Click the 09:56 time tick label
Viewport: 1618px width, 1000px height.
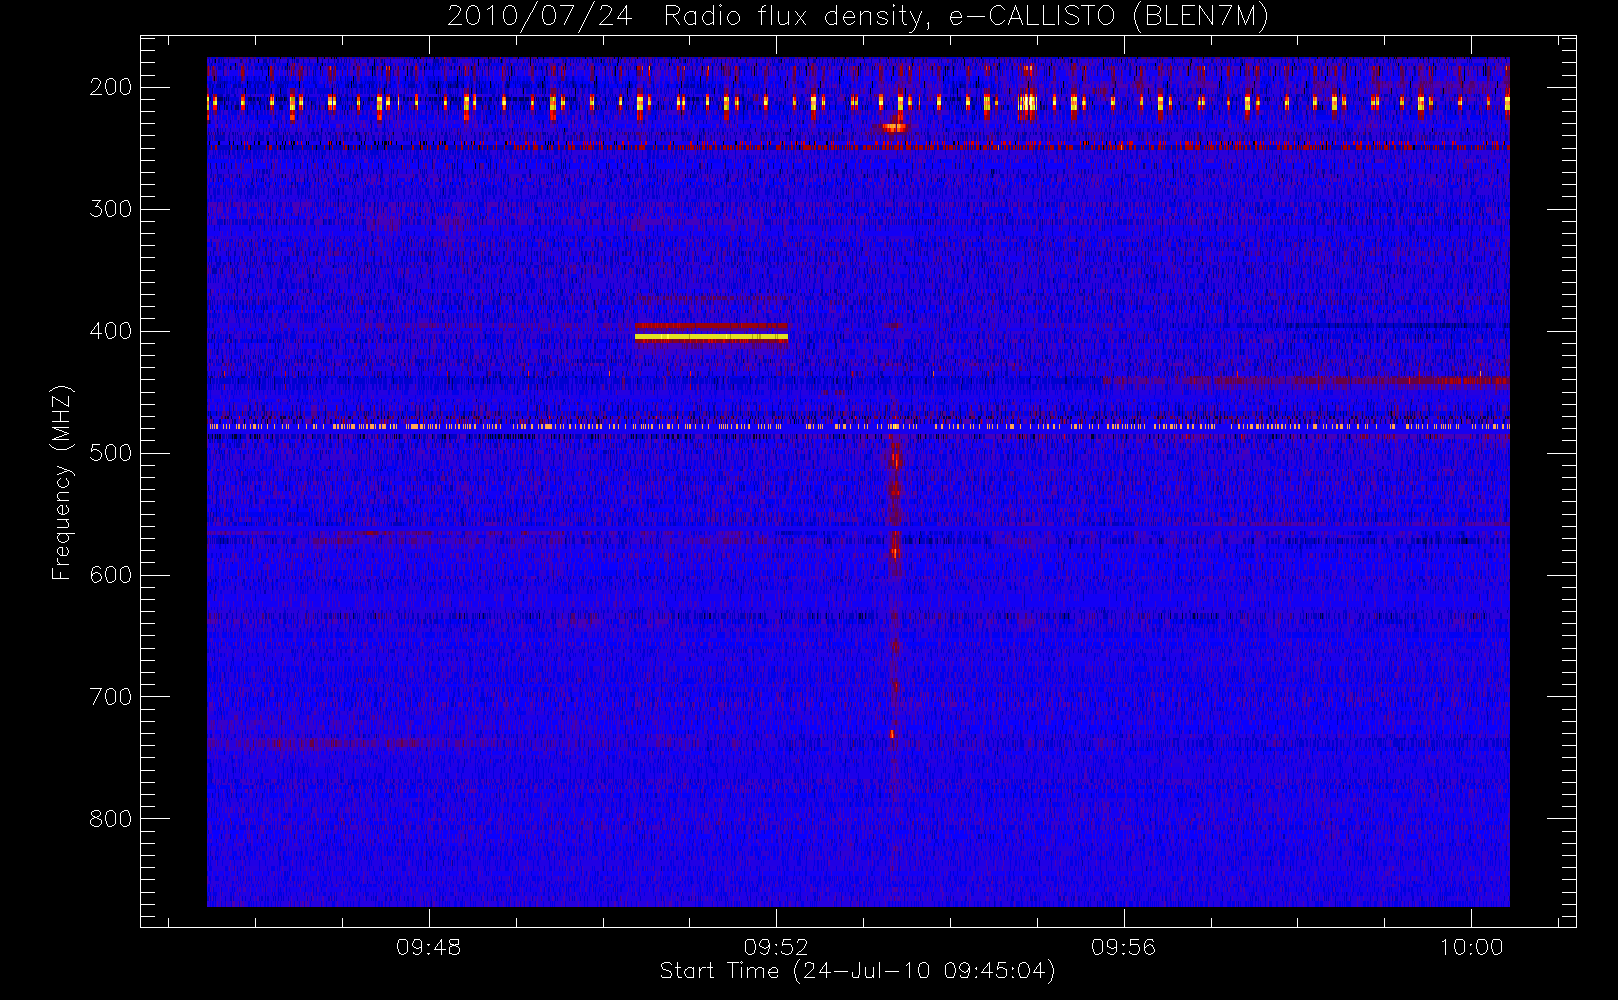[x=1123, y=947]
